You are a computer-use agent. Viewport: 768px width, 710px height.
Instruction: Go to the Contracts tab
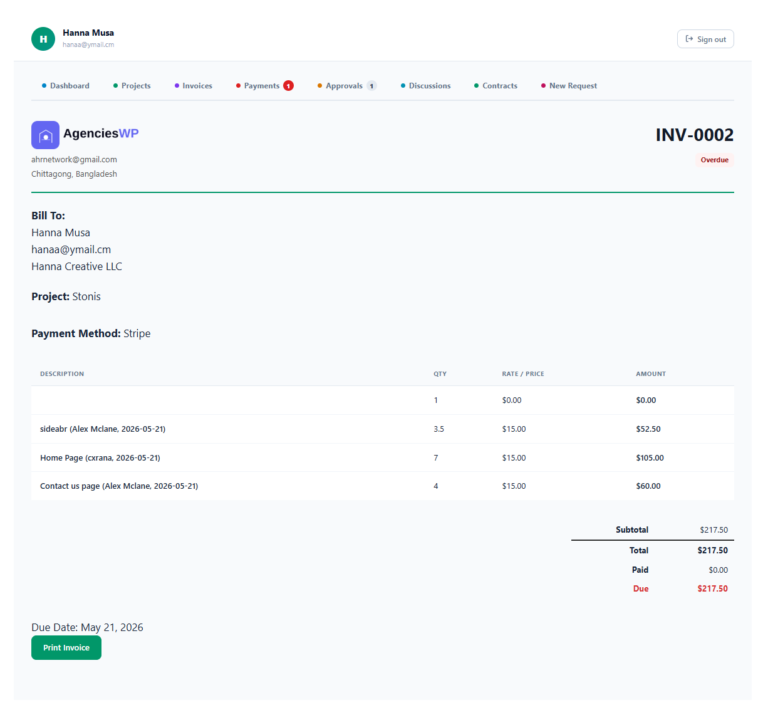coord(496,86)
